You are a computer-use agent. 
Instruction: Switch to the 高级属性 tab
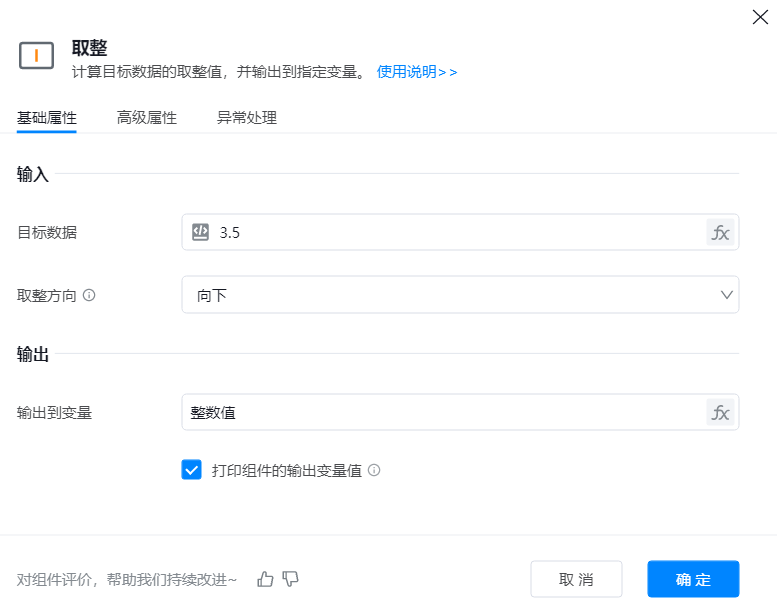tap(147, 118)
